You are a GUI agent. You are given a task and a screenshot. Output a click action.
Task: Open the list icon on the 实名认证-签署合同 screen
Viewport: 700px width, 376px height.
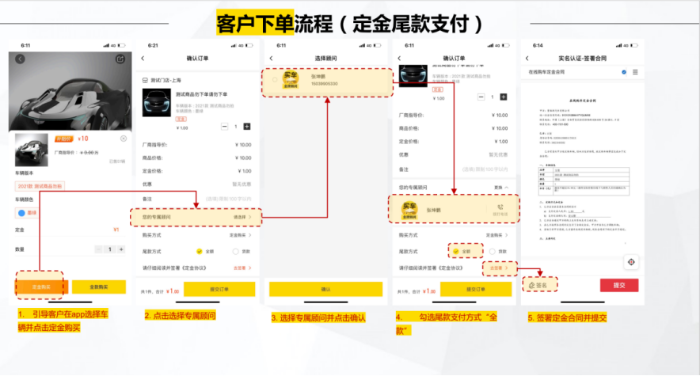[635, 72]
